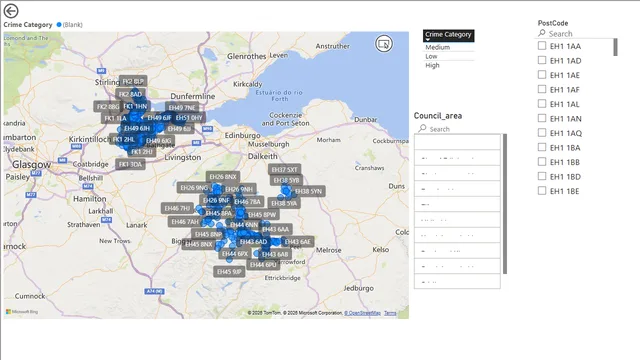This screenshot has height=360, width=640.
Task: Check the EH1 1BE postcode box
Action: pos(542,191)
